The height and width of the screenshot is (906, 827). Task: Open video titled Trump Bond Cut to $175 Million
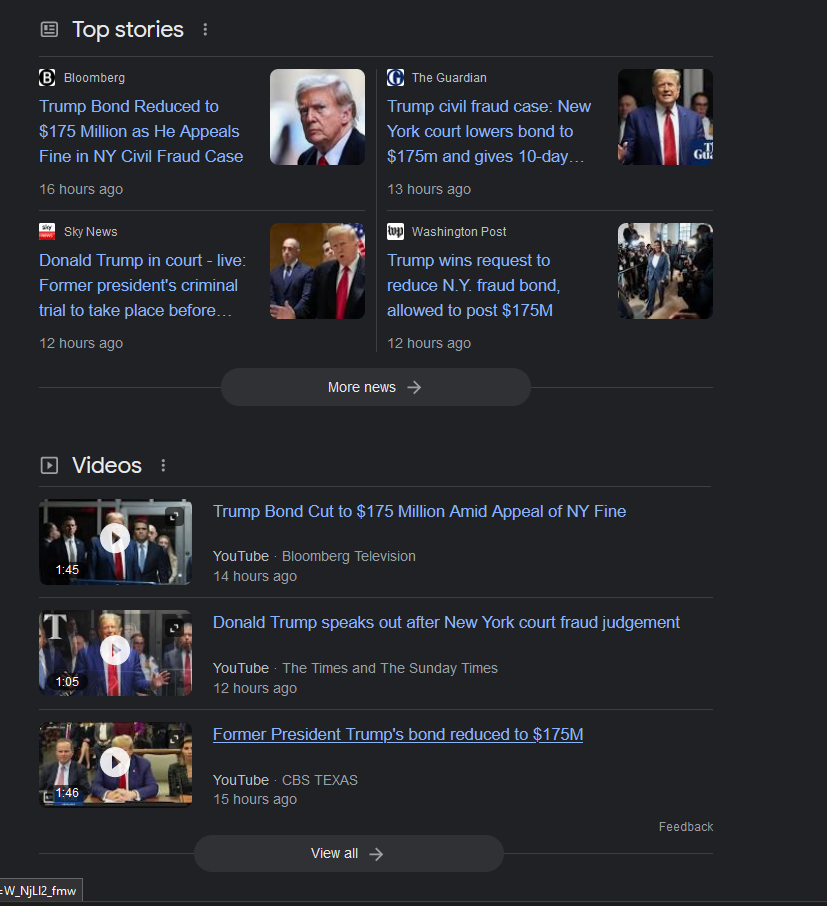420,511
